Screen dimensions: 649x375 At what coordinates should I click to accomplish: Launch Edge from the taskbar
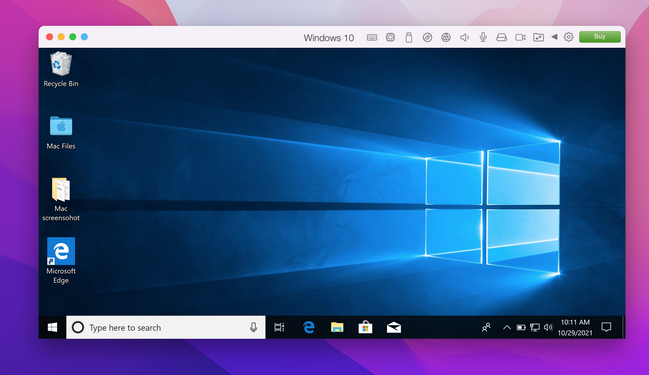tap(309, 327)
